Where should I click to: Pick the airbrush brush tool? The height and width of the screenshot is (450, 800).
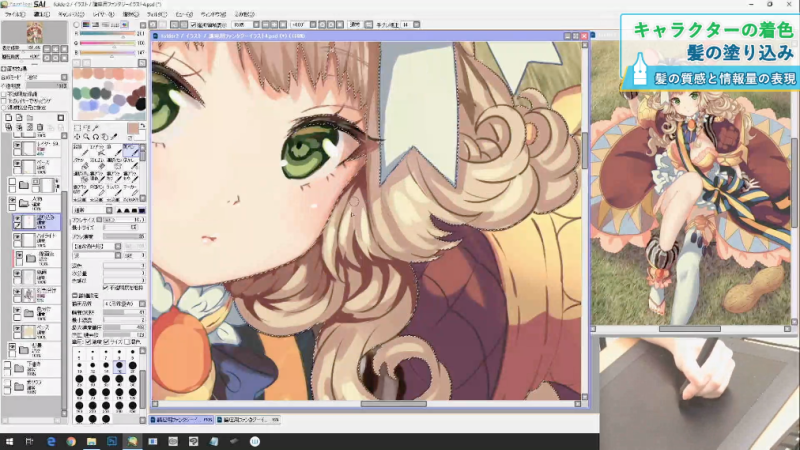(96, 150)
